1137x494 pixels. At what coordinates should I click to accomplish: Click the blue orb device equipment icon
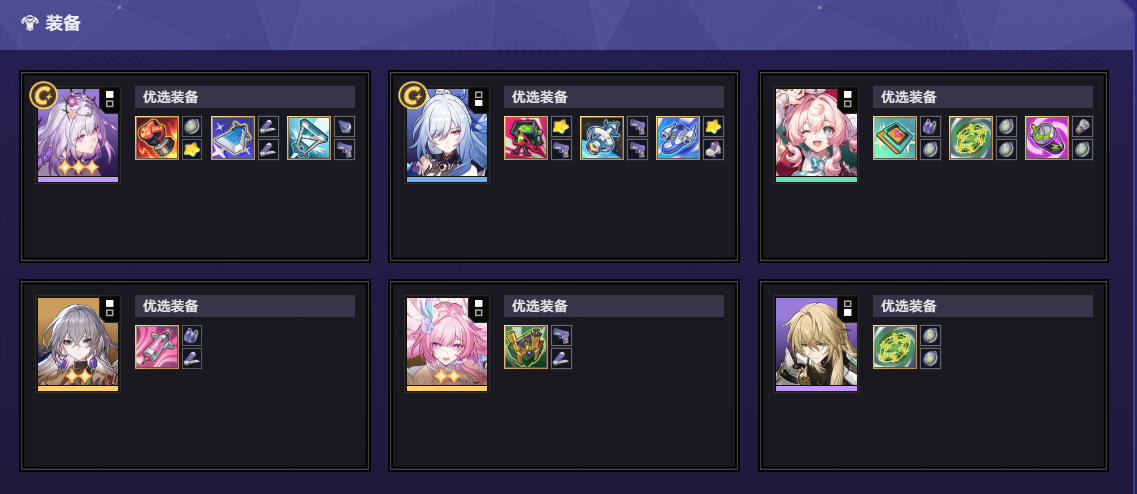(602, 138)
